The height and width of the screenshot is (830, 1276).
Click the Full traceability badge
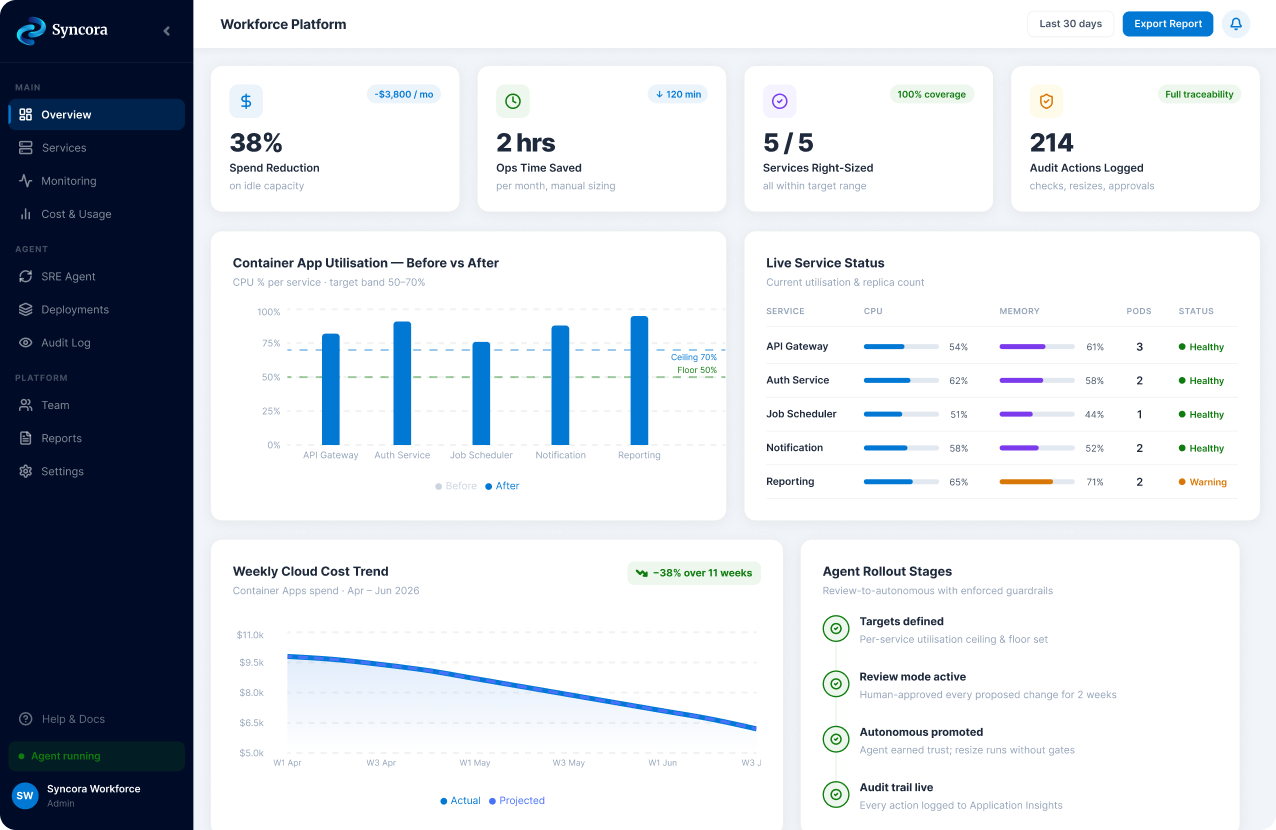coord(1199,94)
